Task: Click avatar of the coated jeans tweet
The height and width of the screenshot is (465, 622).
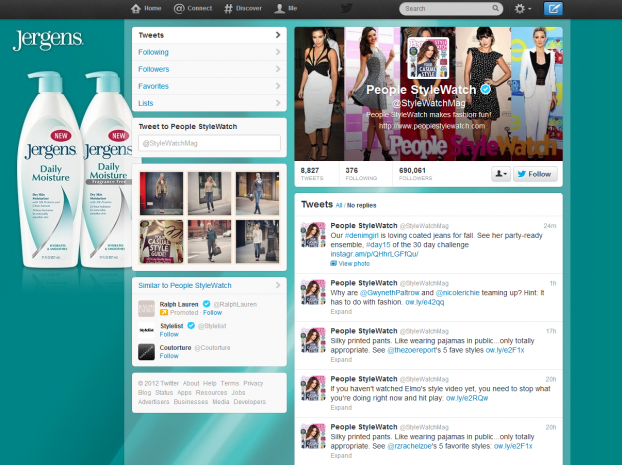Action: pos(313,235)
